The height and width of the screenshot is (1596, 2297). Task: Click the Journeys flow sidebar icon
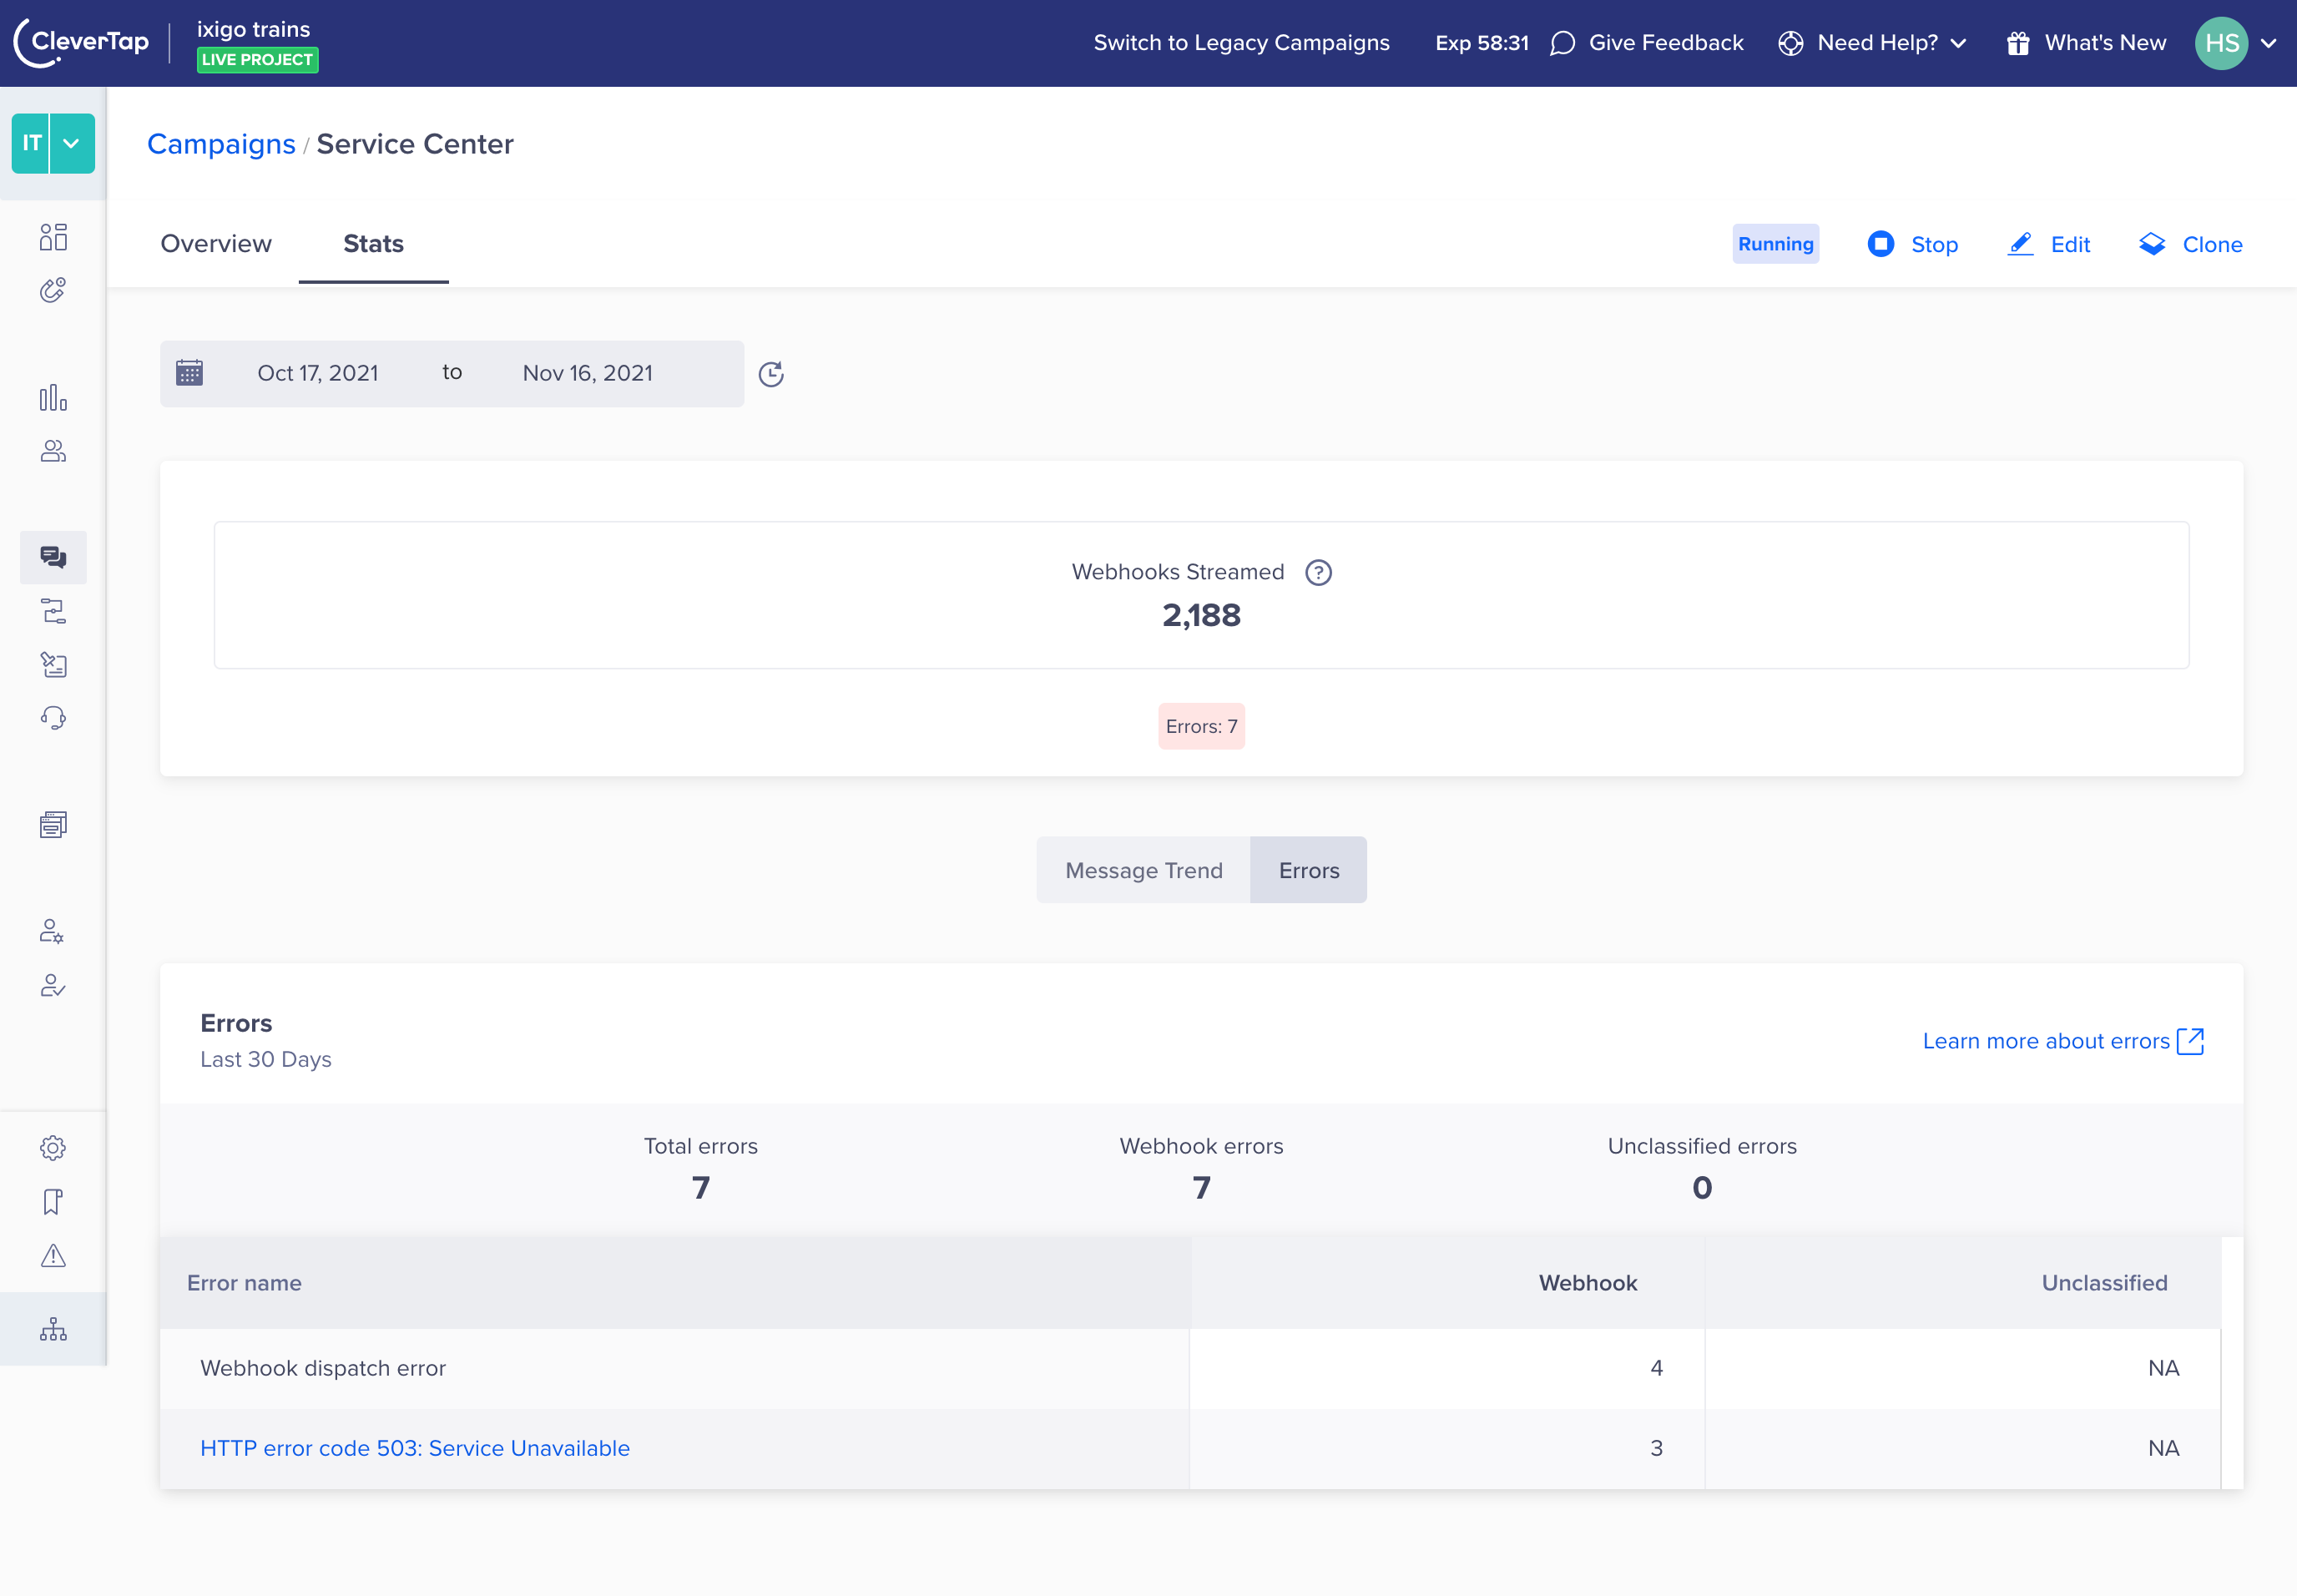tap(53, 611)
